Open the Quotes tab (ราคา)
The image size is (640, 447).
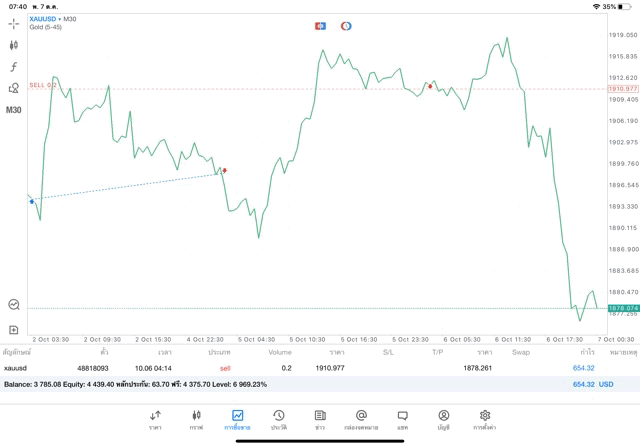[x=155, y=418]
